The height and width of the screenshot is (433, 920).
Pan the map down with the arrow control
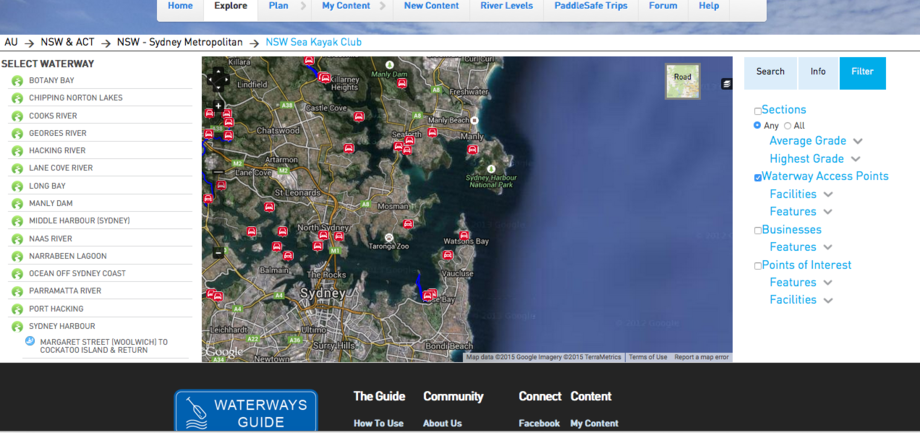pos(218,87)
